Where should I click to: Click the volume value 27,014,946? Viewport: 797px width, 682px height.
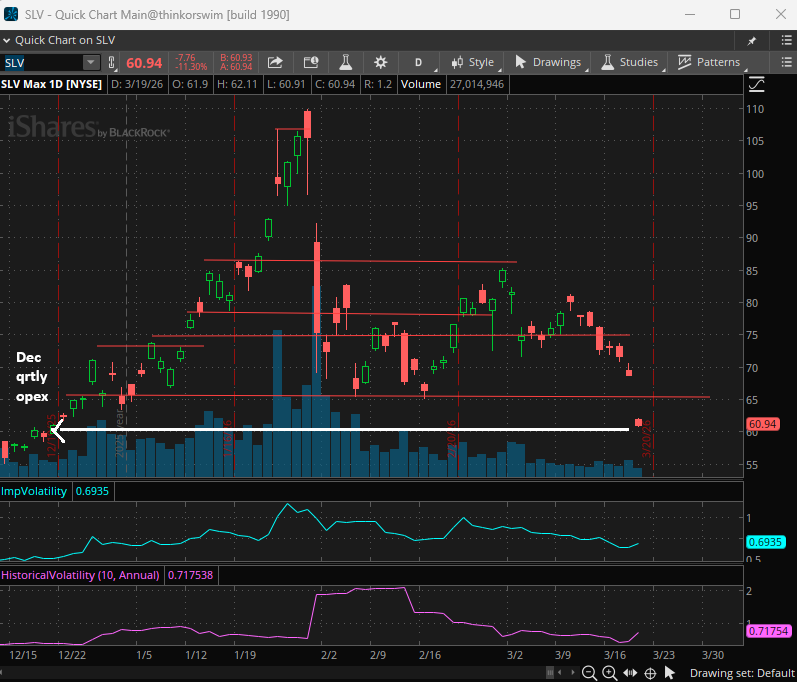tap(477, 84)
